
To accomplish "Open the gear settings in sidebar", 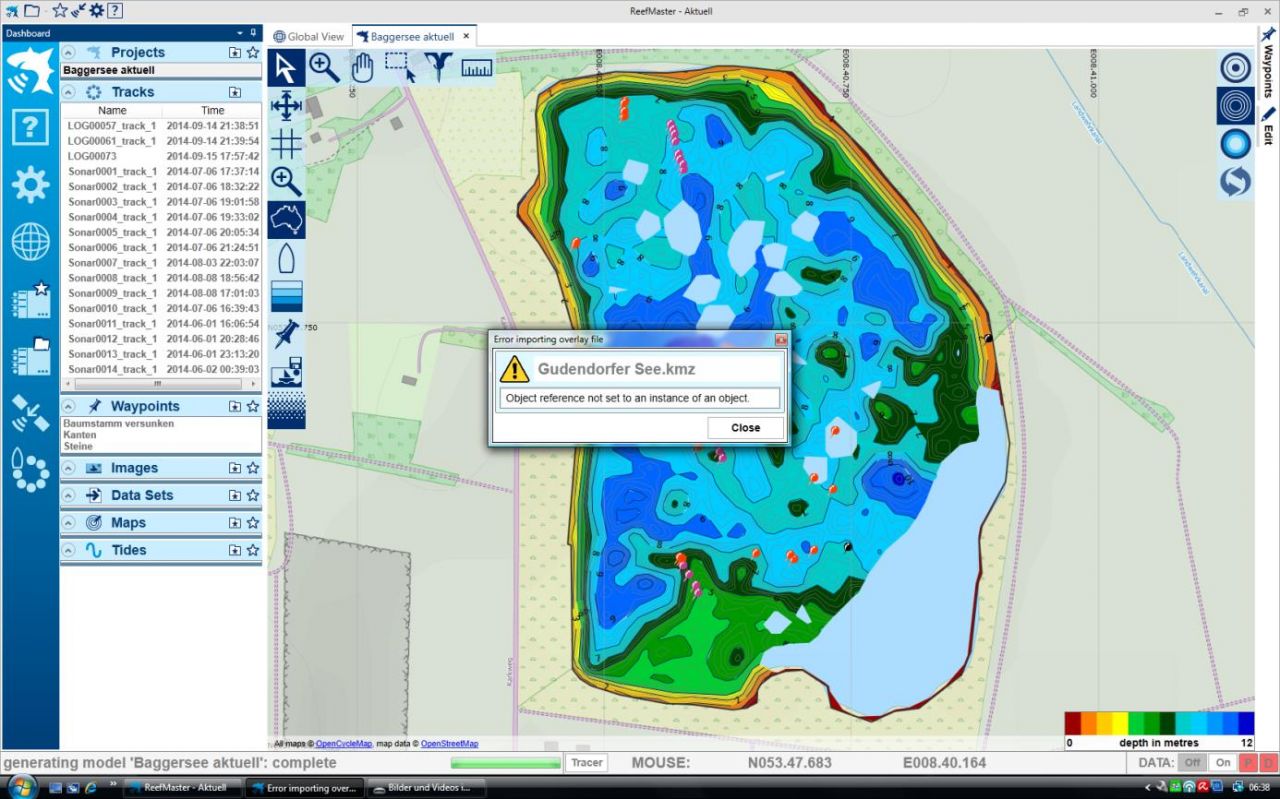I will pos(30,185).
